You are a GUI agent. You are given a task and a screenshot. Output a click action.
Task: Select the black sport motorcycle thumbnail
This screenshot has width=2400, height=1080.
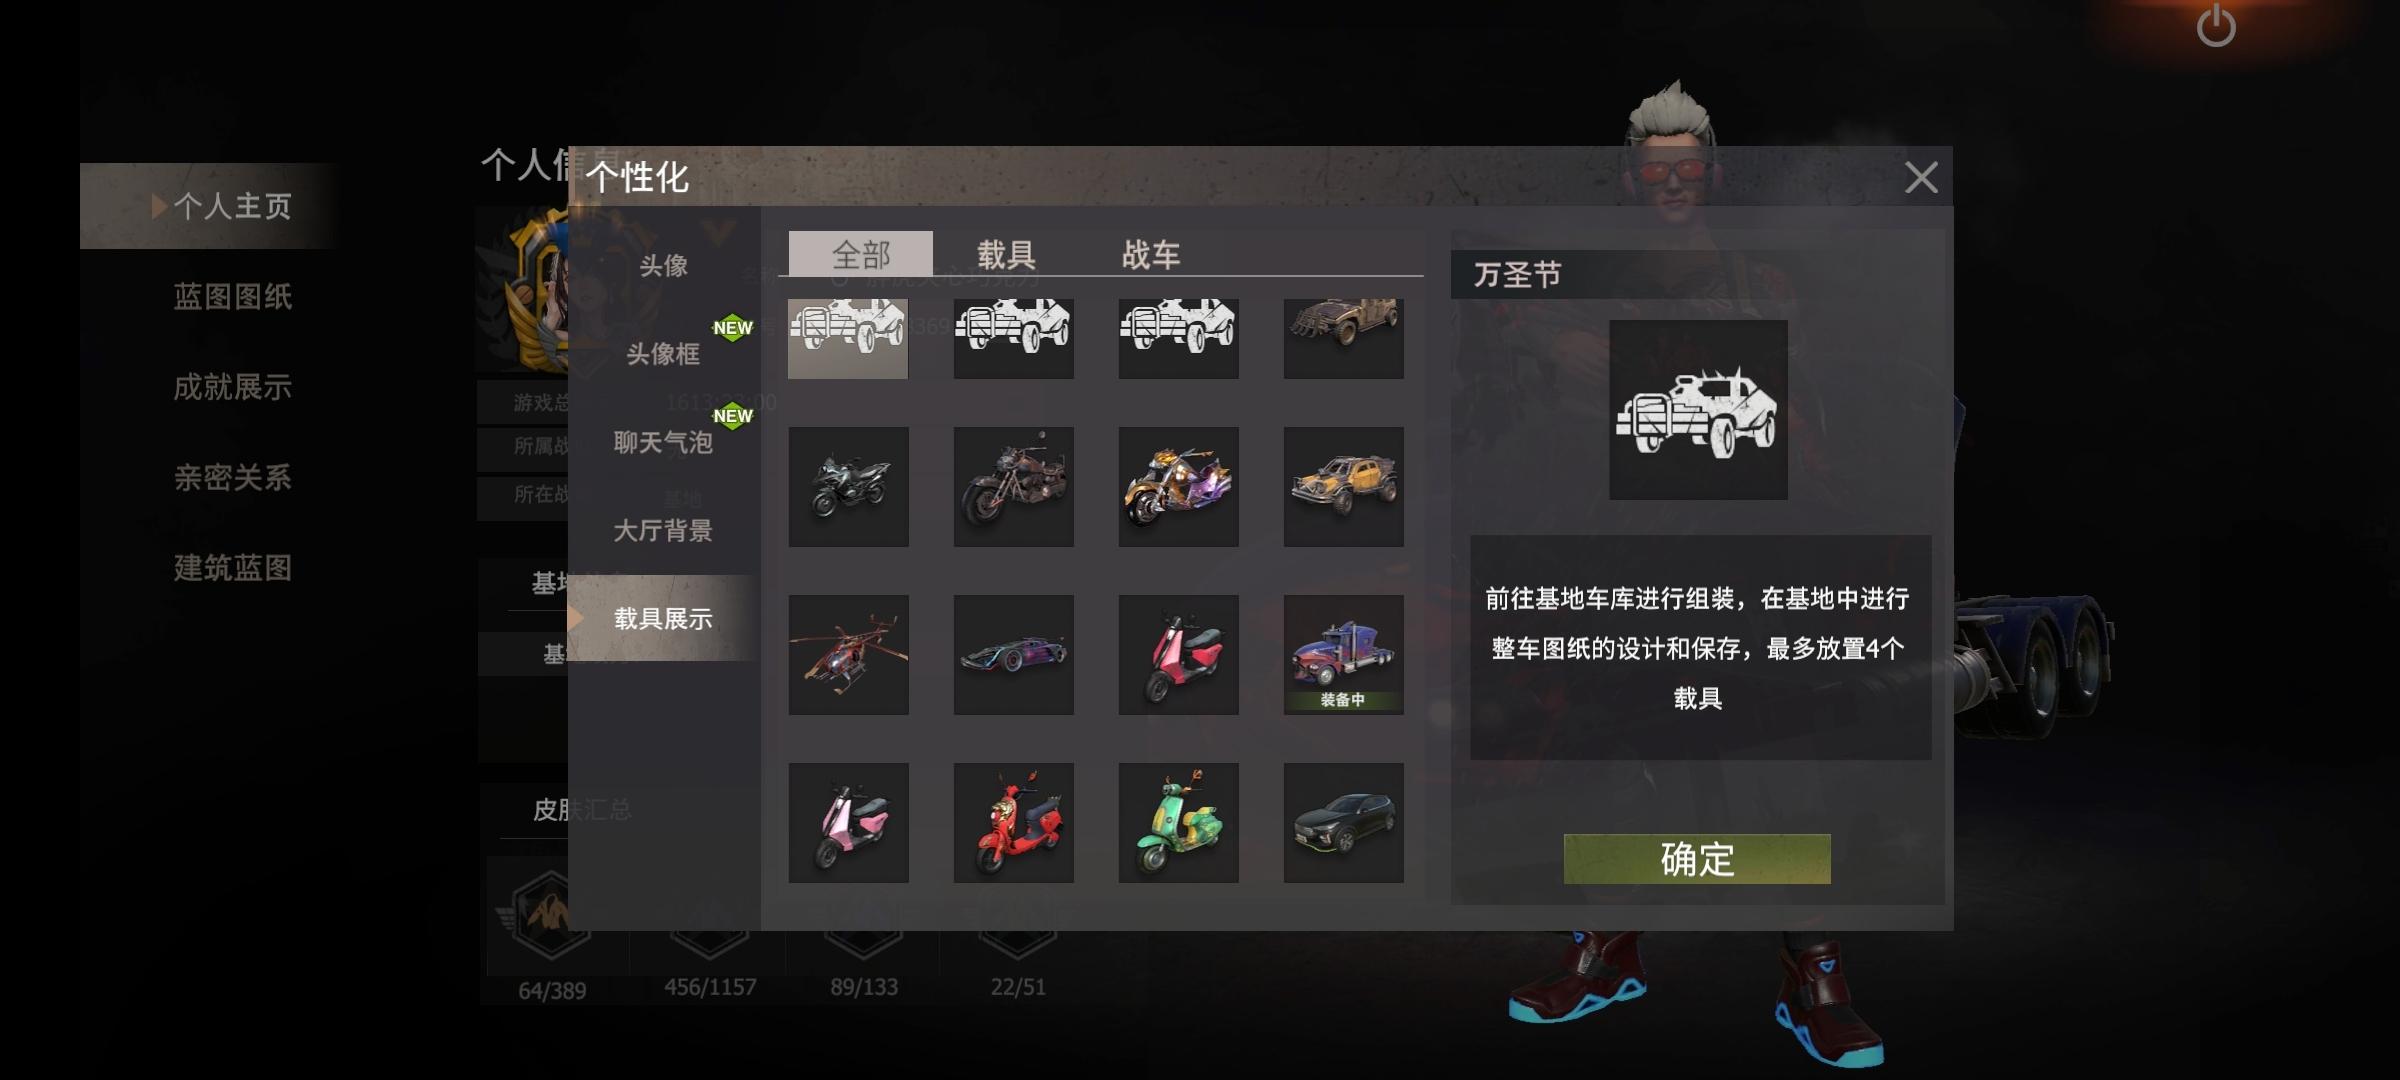(848, 487)
